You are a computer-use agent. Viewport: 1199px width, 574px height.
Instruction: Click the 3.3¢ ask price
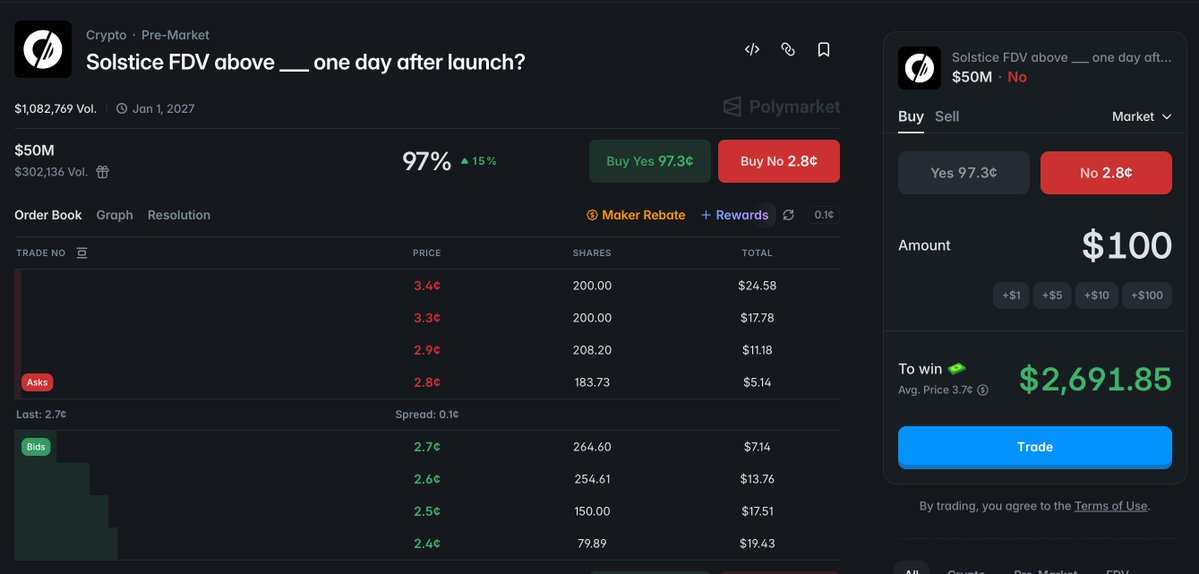coord(427,318)
